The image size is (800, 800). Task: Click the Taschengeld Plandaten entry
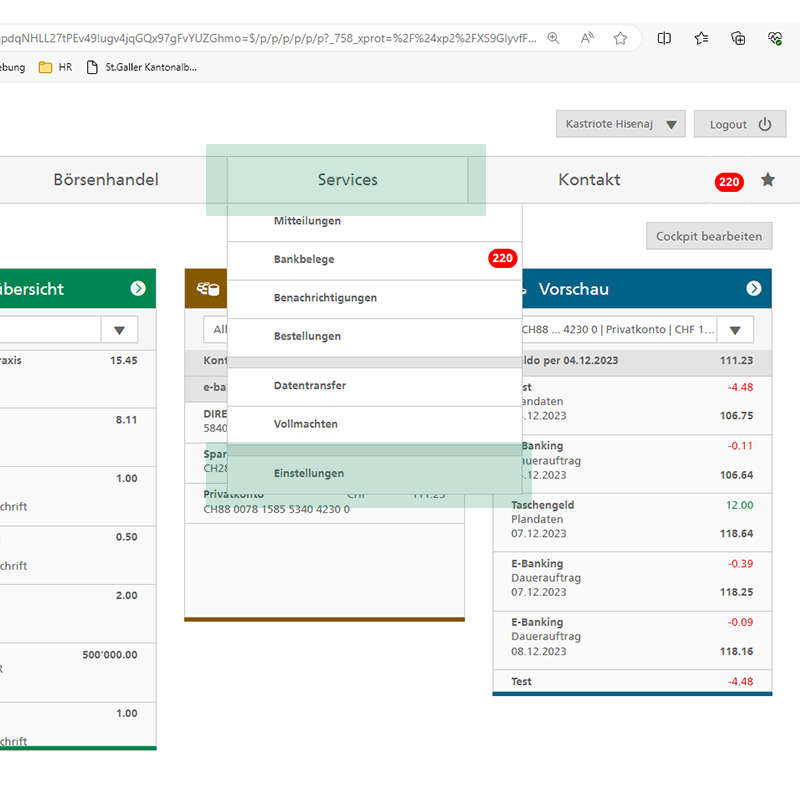(632, 522)
